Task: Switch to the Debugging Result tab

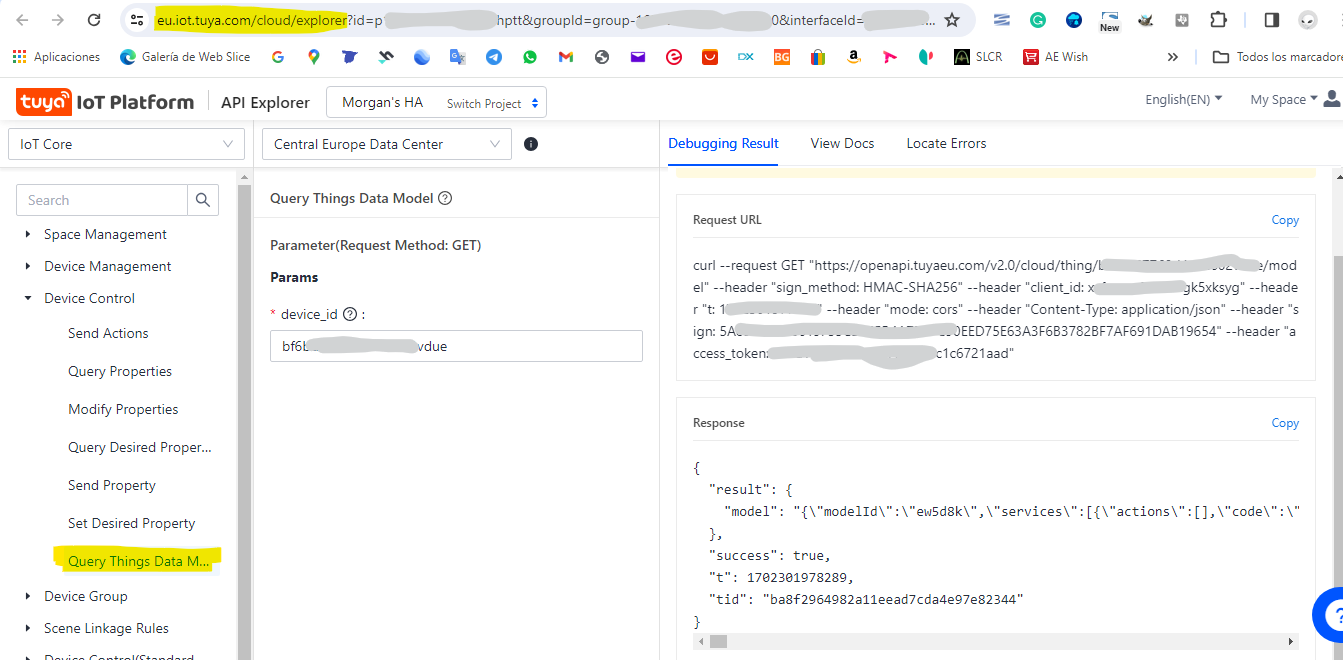Action: (x=723, y=143)
